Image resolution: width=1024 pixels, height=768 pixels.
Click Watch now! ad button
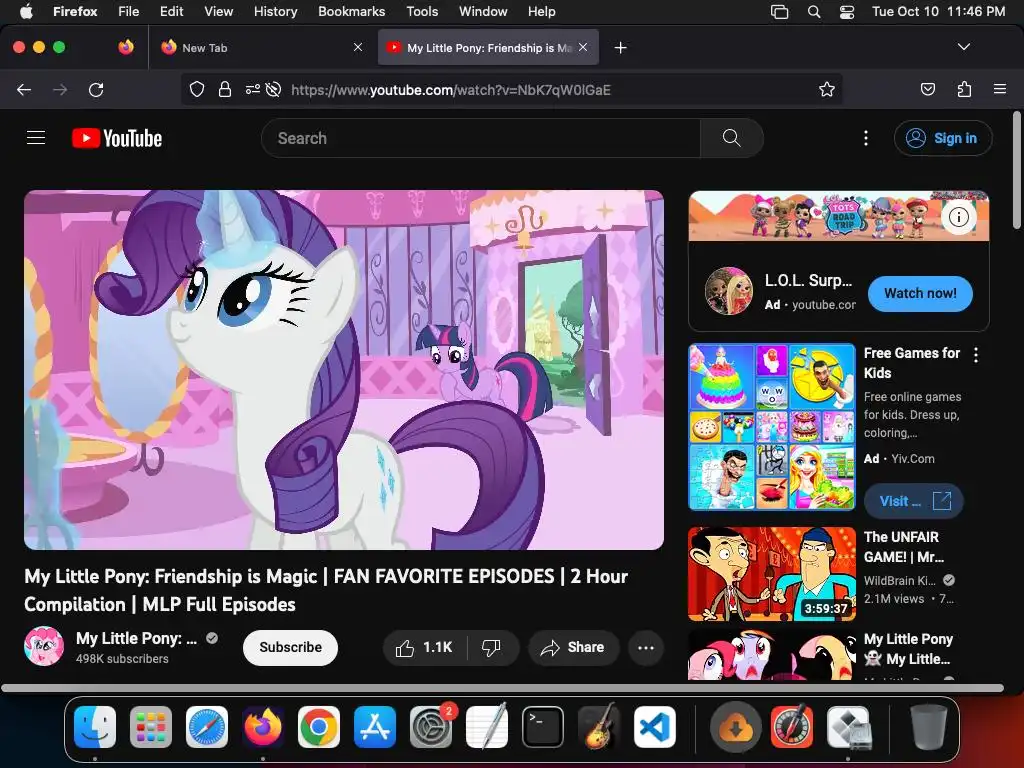pyautogui.click(x=920, y=293)
